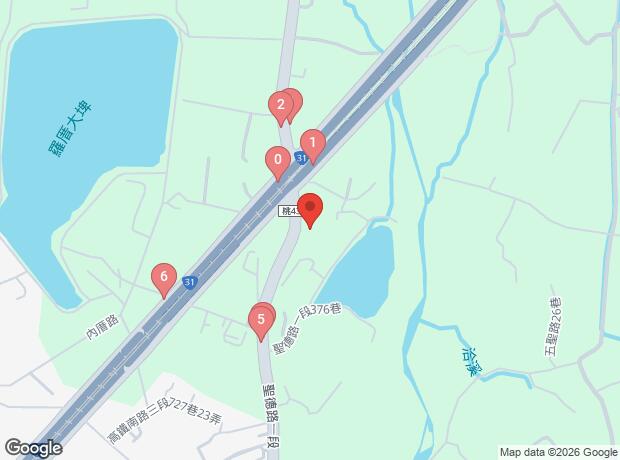
Task: Click the route 31 shield beside marker 6
Action: pyautogui.click(x=190, y=282)
